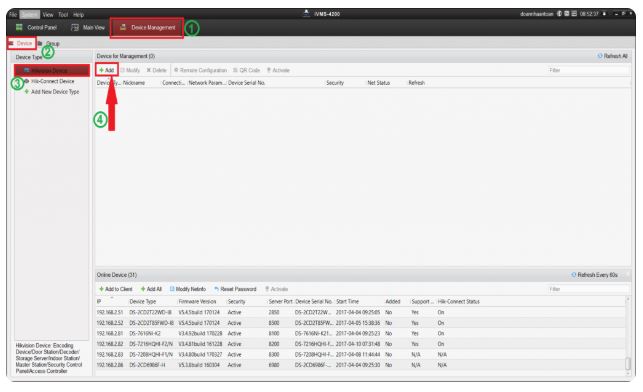The height and width of the screenshot is (392, 643).
Task: Select the online device row 192.168.2.88
Action: [x=360, y=365]
